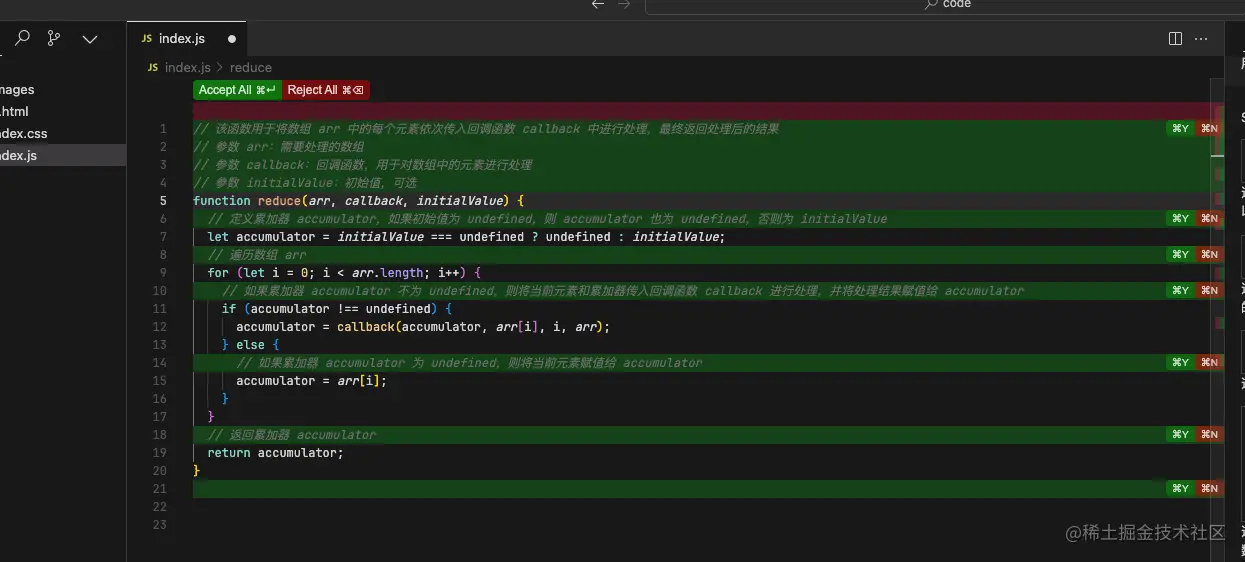Accept the line 18 return comment change
This screenshot has width=1245, height=562.
pyautogui.click(x=1180, y=434)
